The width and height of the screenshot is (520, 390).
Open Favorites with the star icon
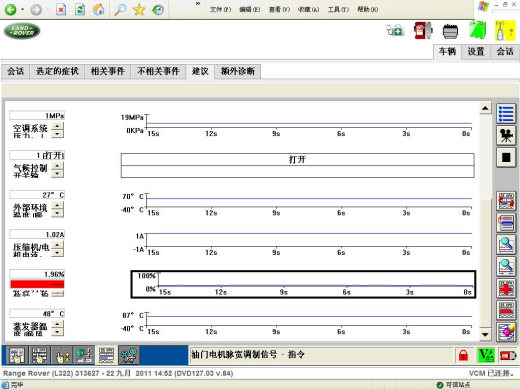point(139,9)
